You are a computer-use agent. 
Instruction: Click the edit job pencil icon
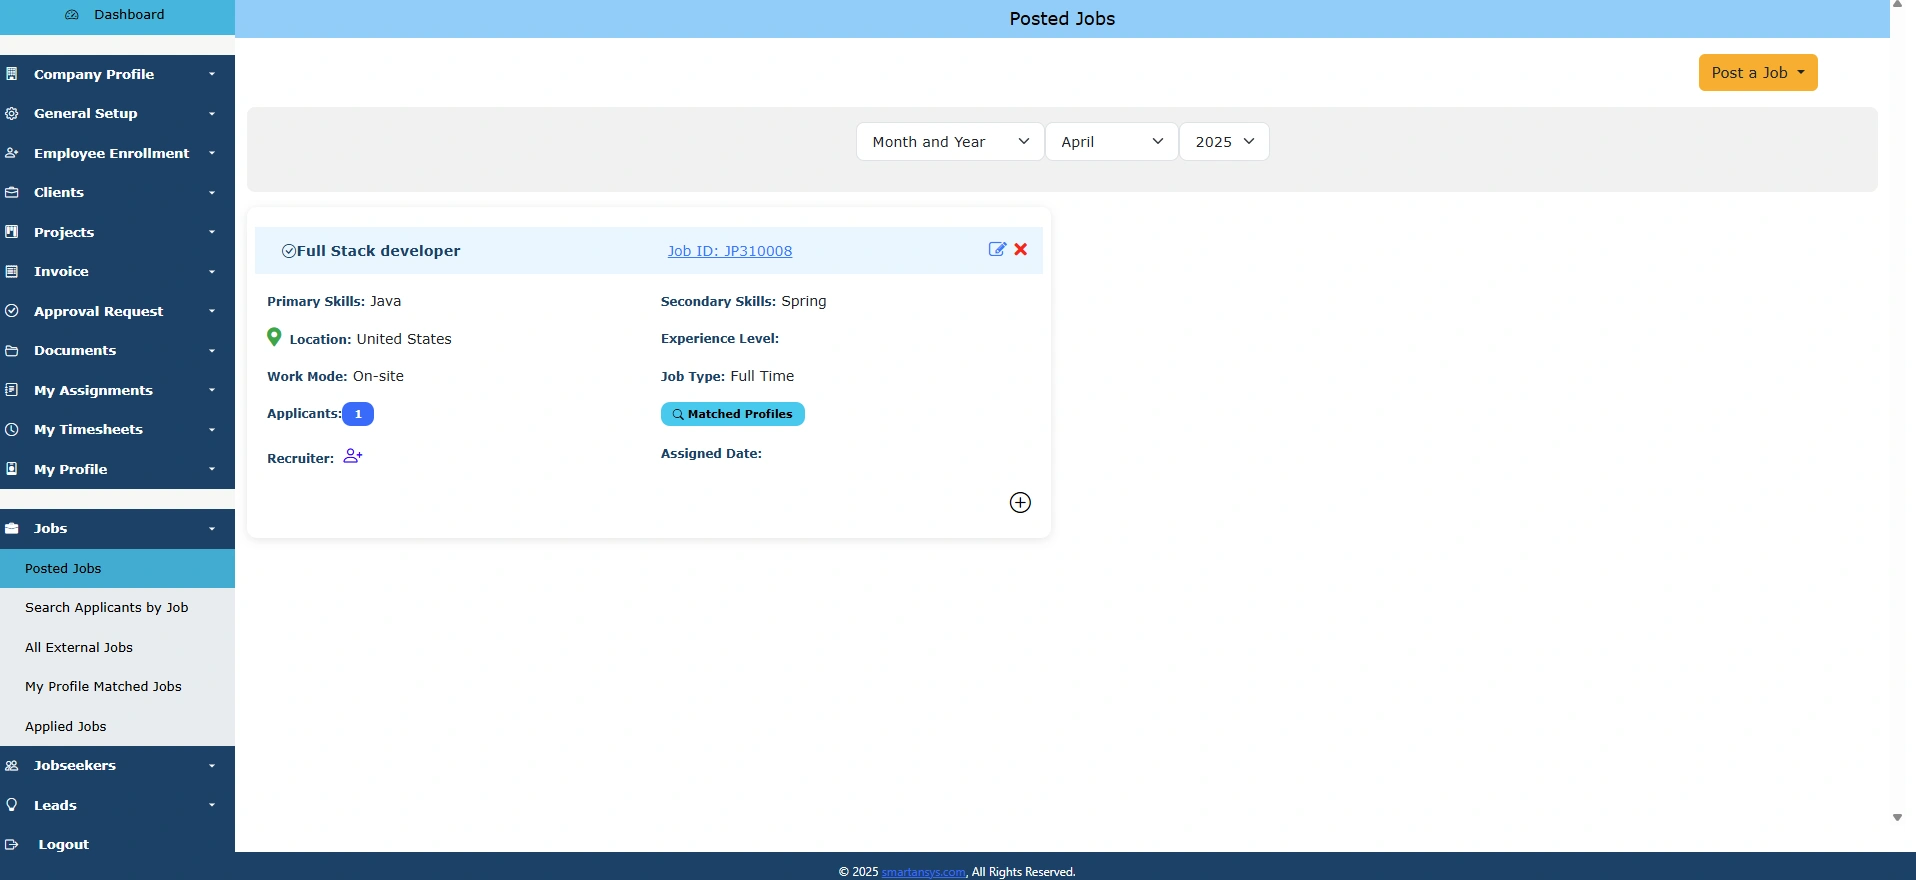point(996,249)
